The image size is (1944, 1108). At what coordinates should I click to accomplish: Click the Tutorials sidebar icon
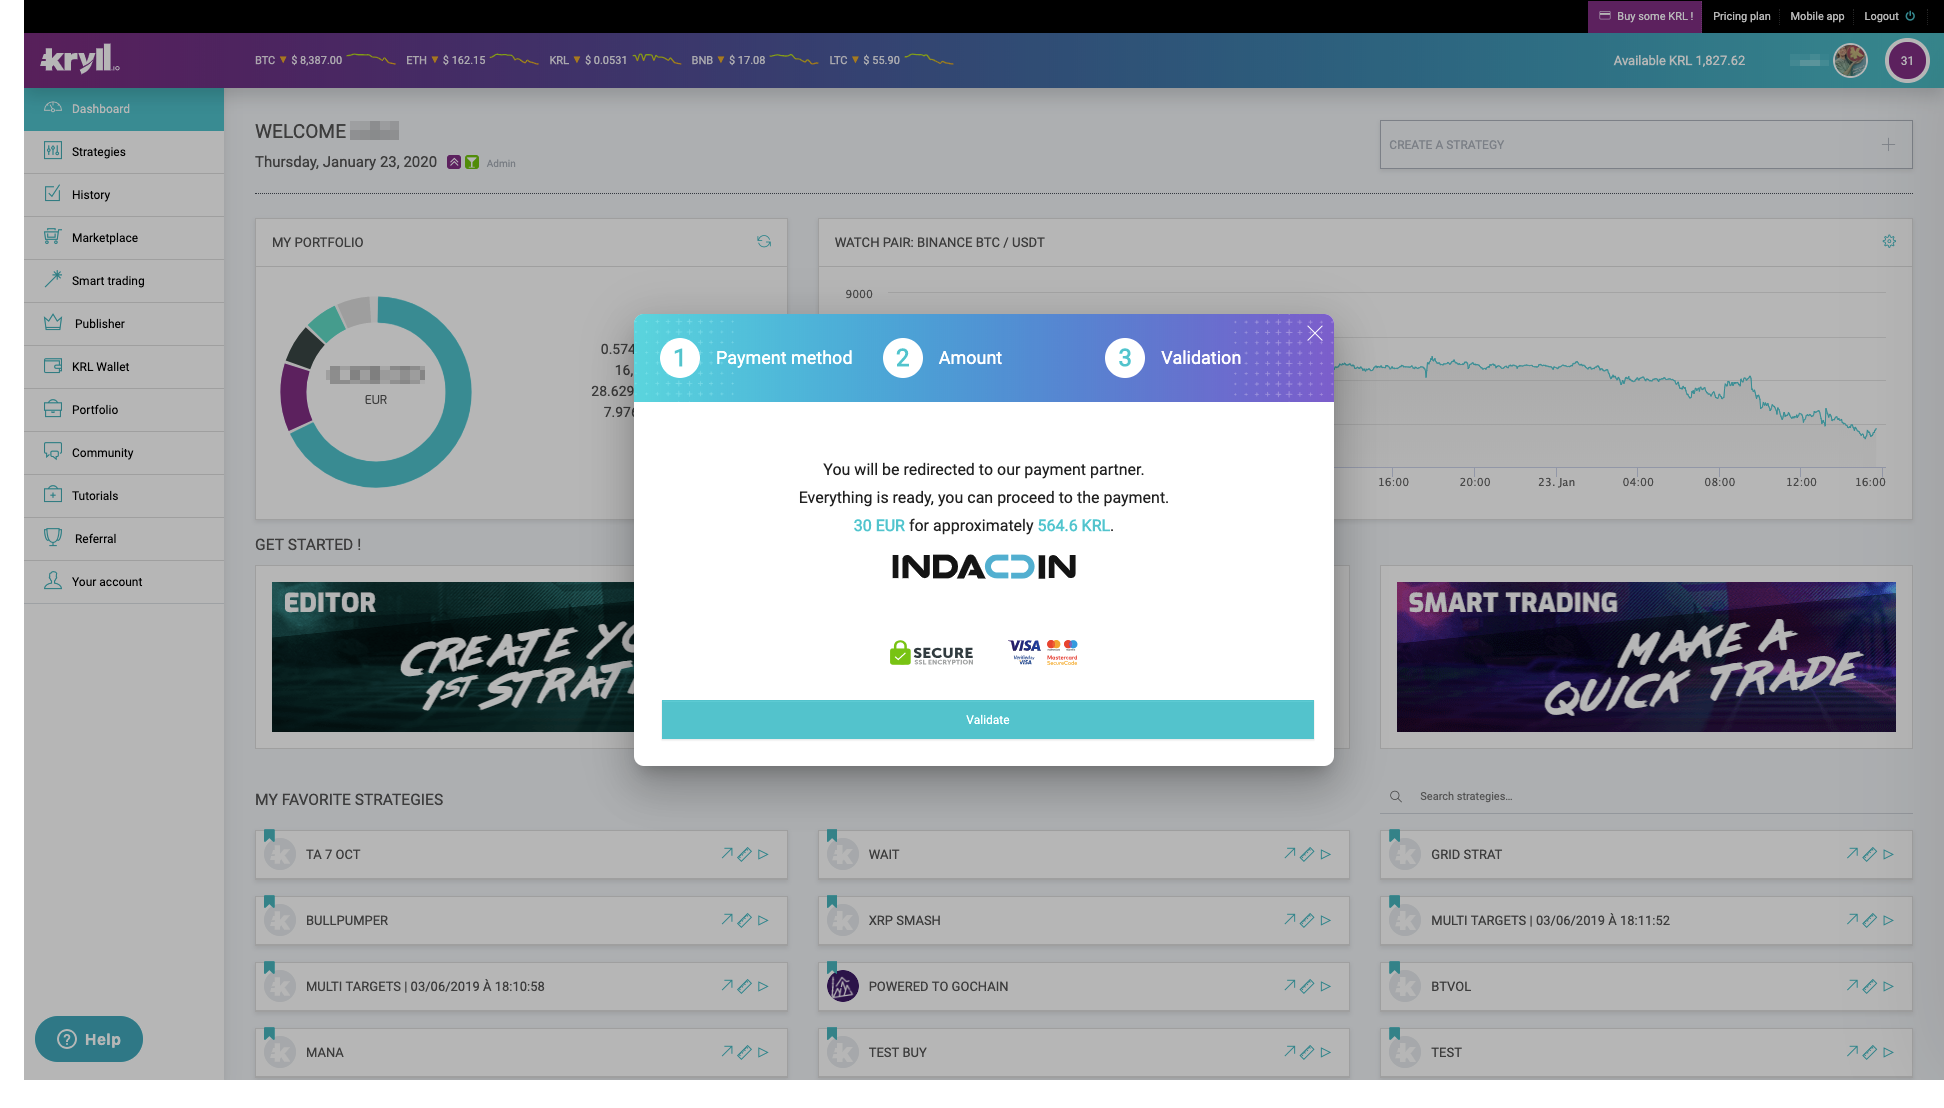click(53, 495)
